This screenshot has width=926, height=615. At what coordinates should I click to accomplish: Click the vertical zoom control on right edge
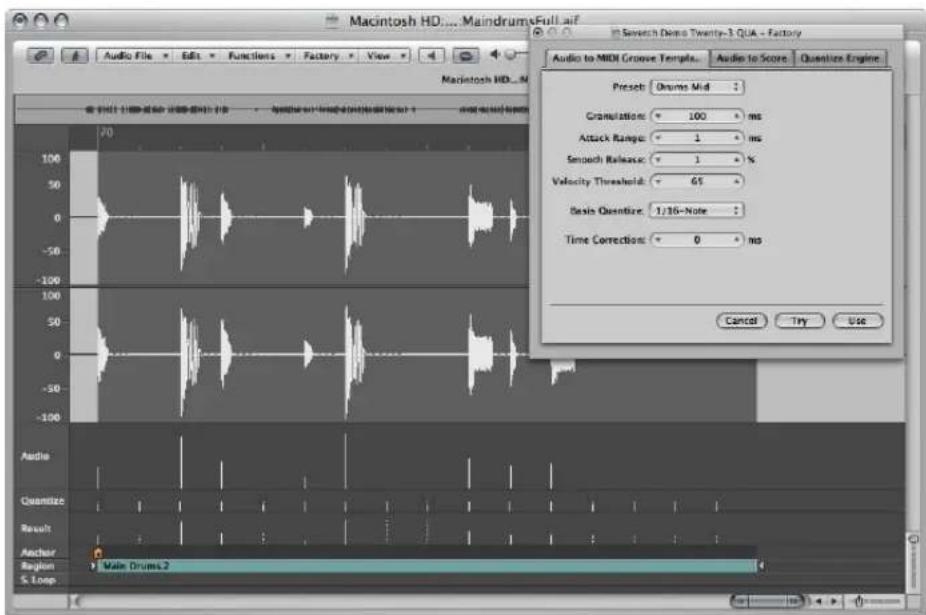tap(914, 561)
